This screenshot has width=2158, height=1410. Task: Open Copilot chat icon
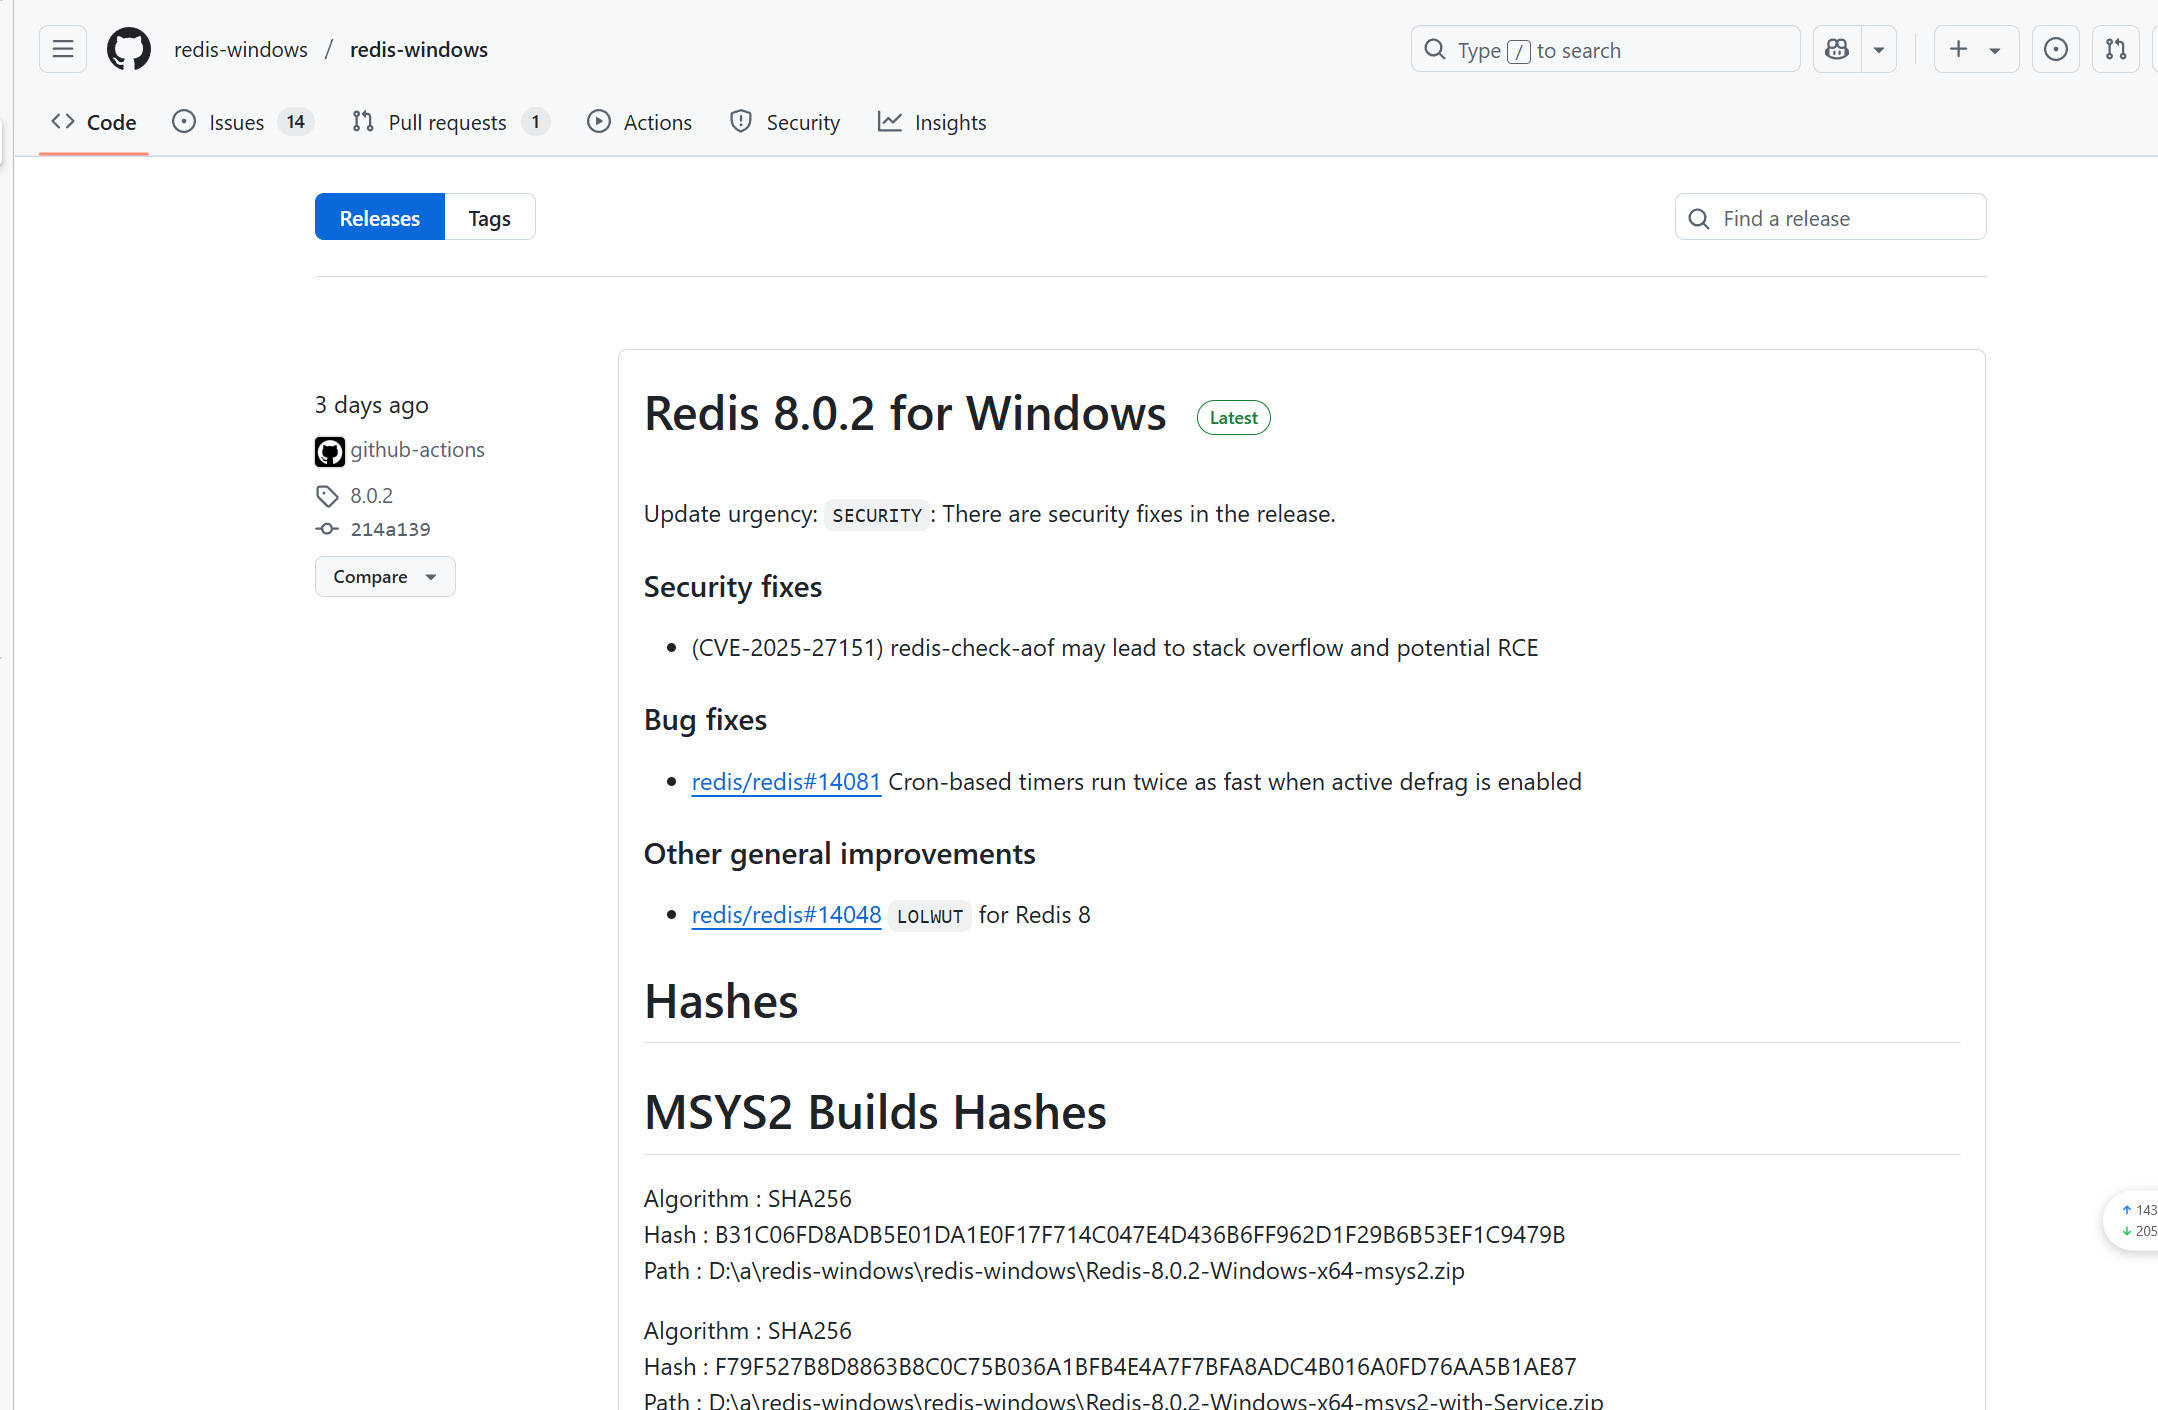coord(1837,49)
